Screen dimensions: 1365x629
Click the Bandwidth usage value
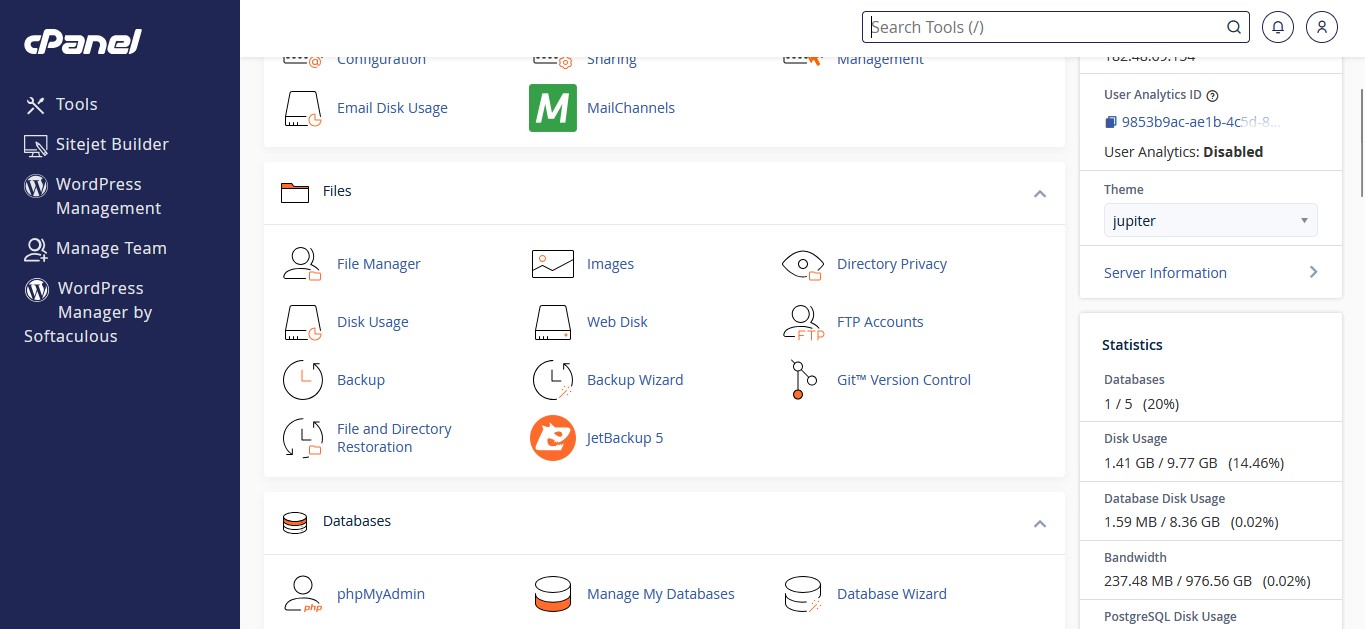(1207, 581)
